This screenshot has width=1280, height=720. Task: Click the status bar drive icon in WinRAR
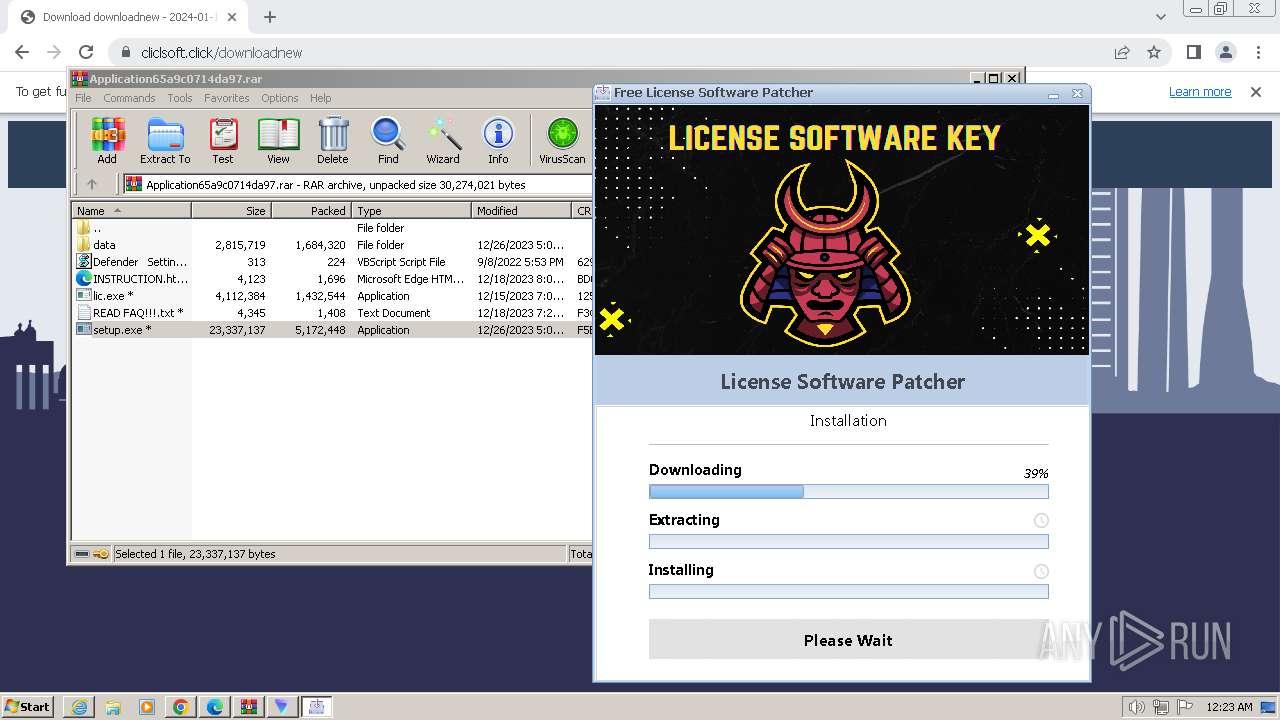(83, 554)
